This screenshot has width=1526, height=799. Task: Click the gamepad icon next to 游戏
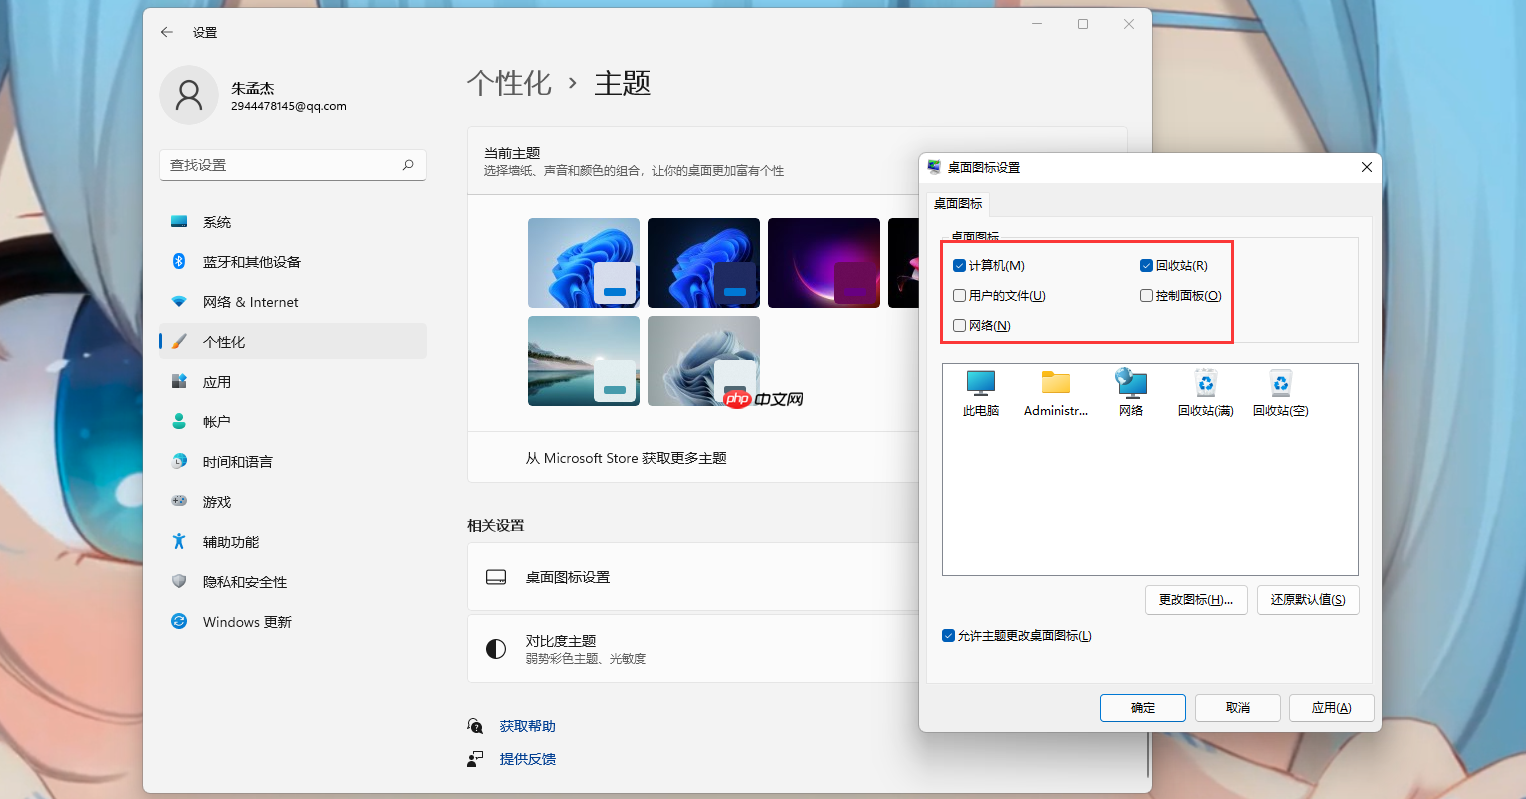179,501
